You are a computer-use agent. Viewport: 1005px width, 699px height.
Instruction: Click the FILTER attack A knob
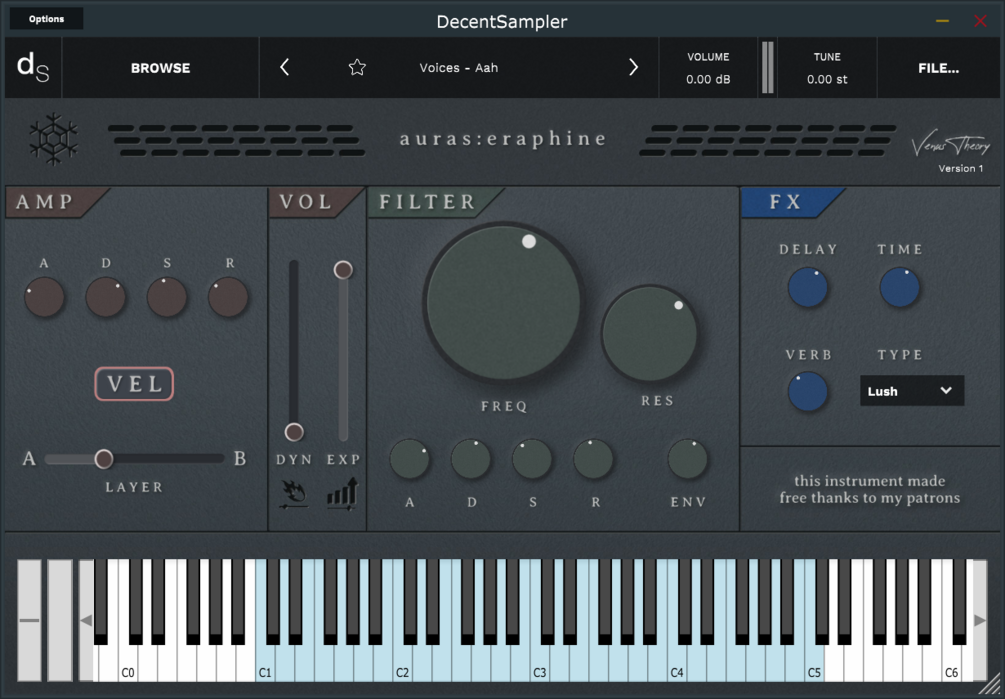[x=410, y=459]
